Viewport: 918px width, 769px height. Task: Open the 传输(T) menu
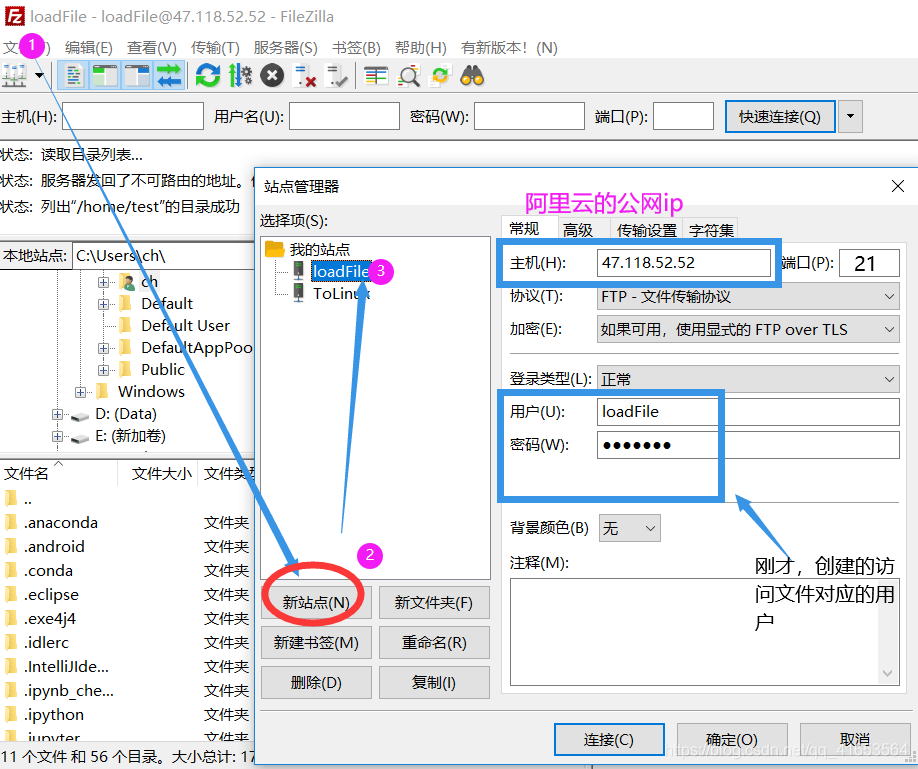coord(215,47)
